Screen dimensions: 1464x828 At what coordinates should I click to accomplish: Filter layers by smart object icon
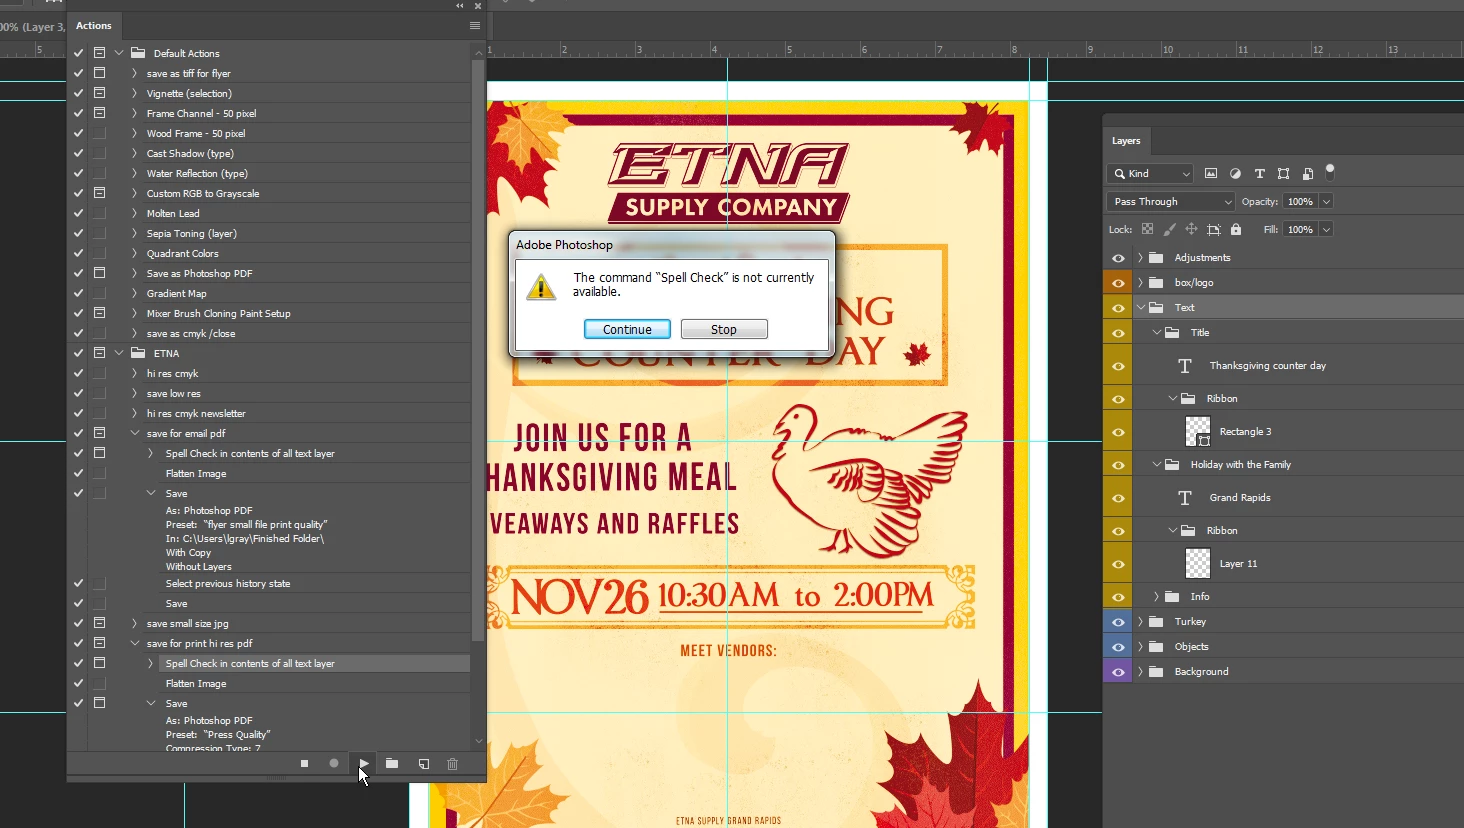[1308, 173]
